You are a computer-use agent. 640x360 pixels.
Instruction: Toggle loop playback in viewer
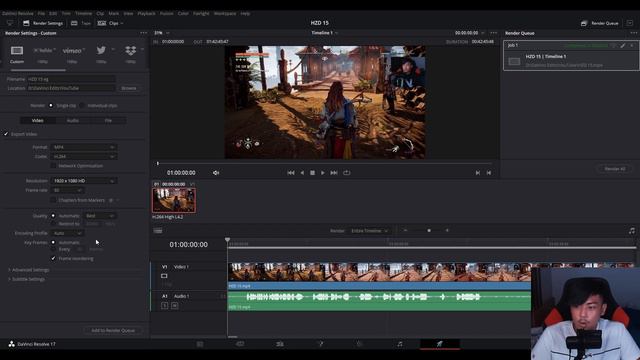347,173
